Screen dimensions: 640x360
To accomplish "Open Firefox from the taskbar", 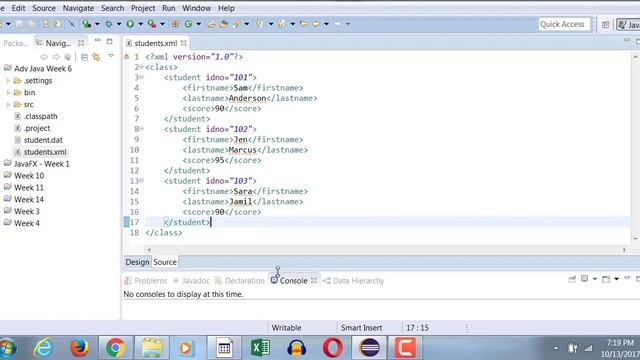I will coord(79,348).
